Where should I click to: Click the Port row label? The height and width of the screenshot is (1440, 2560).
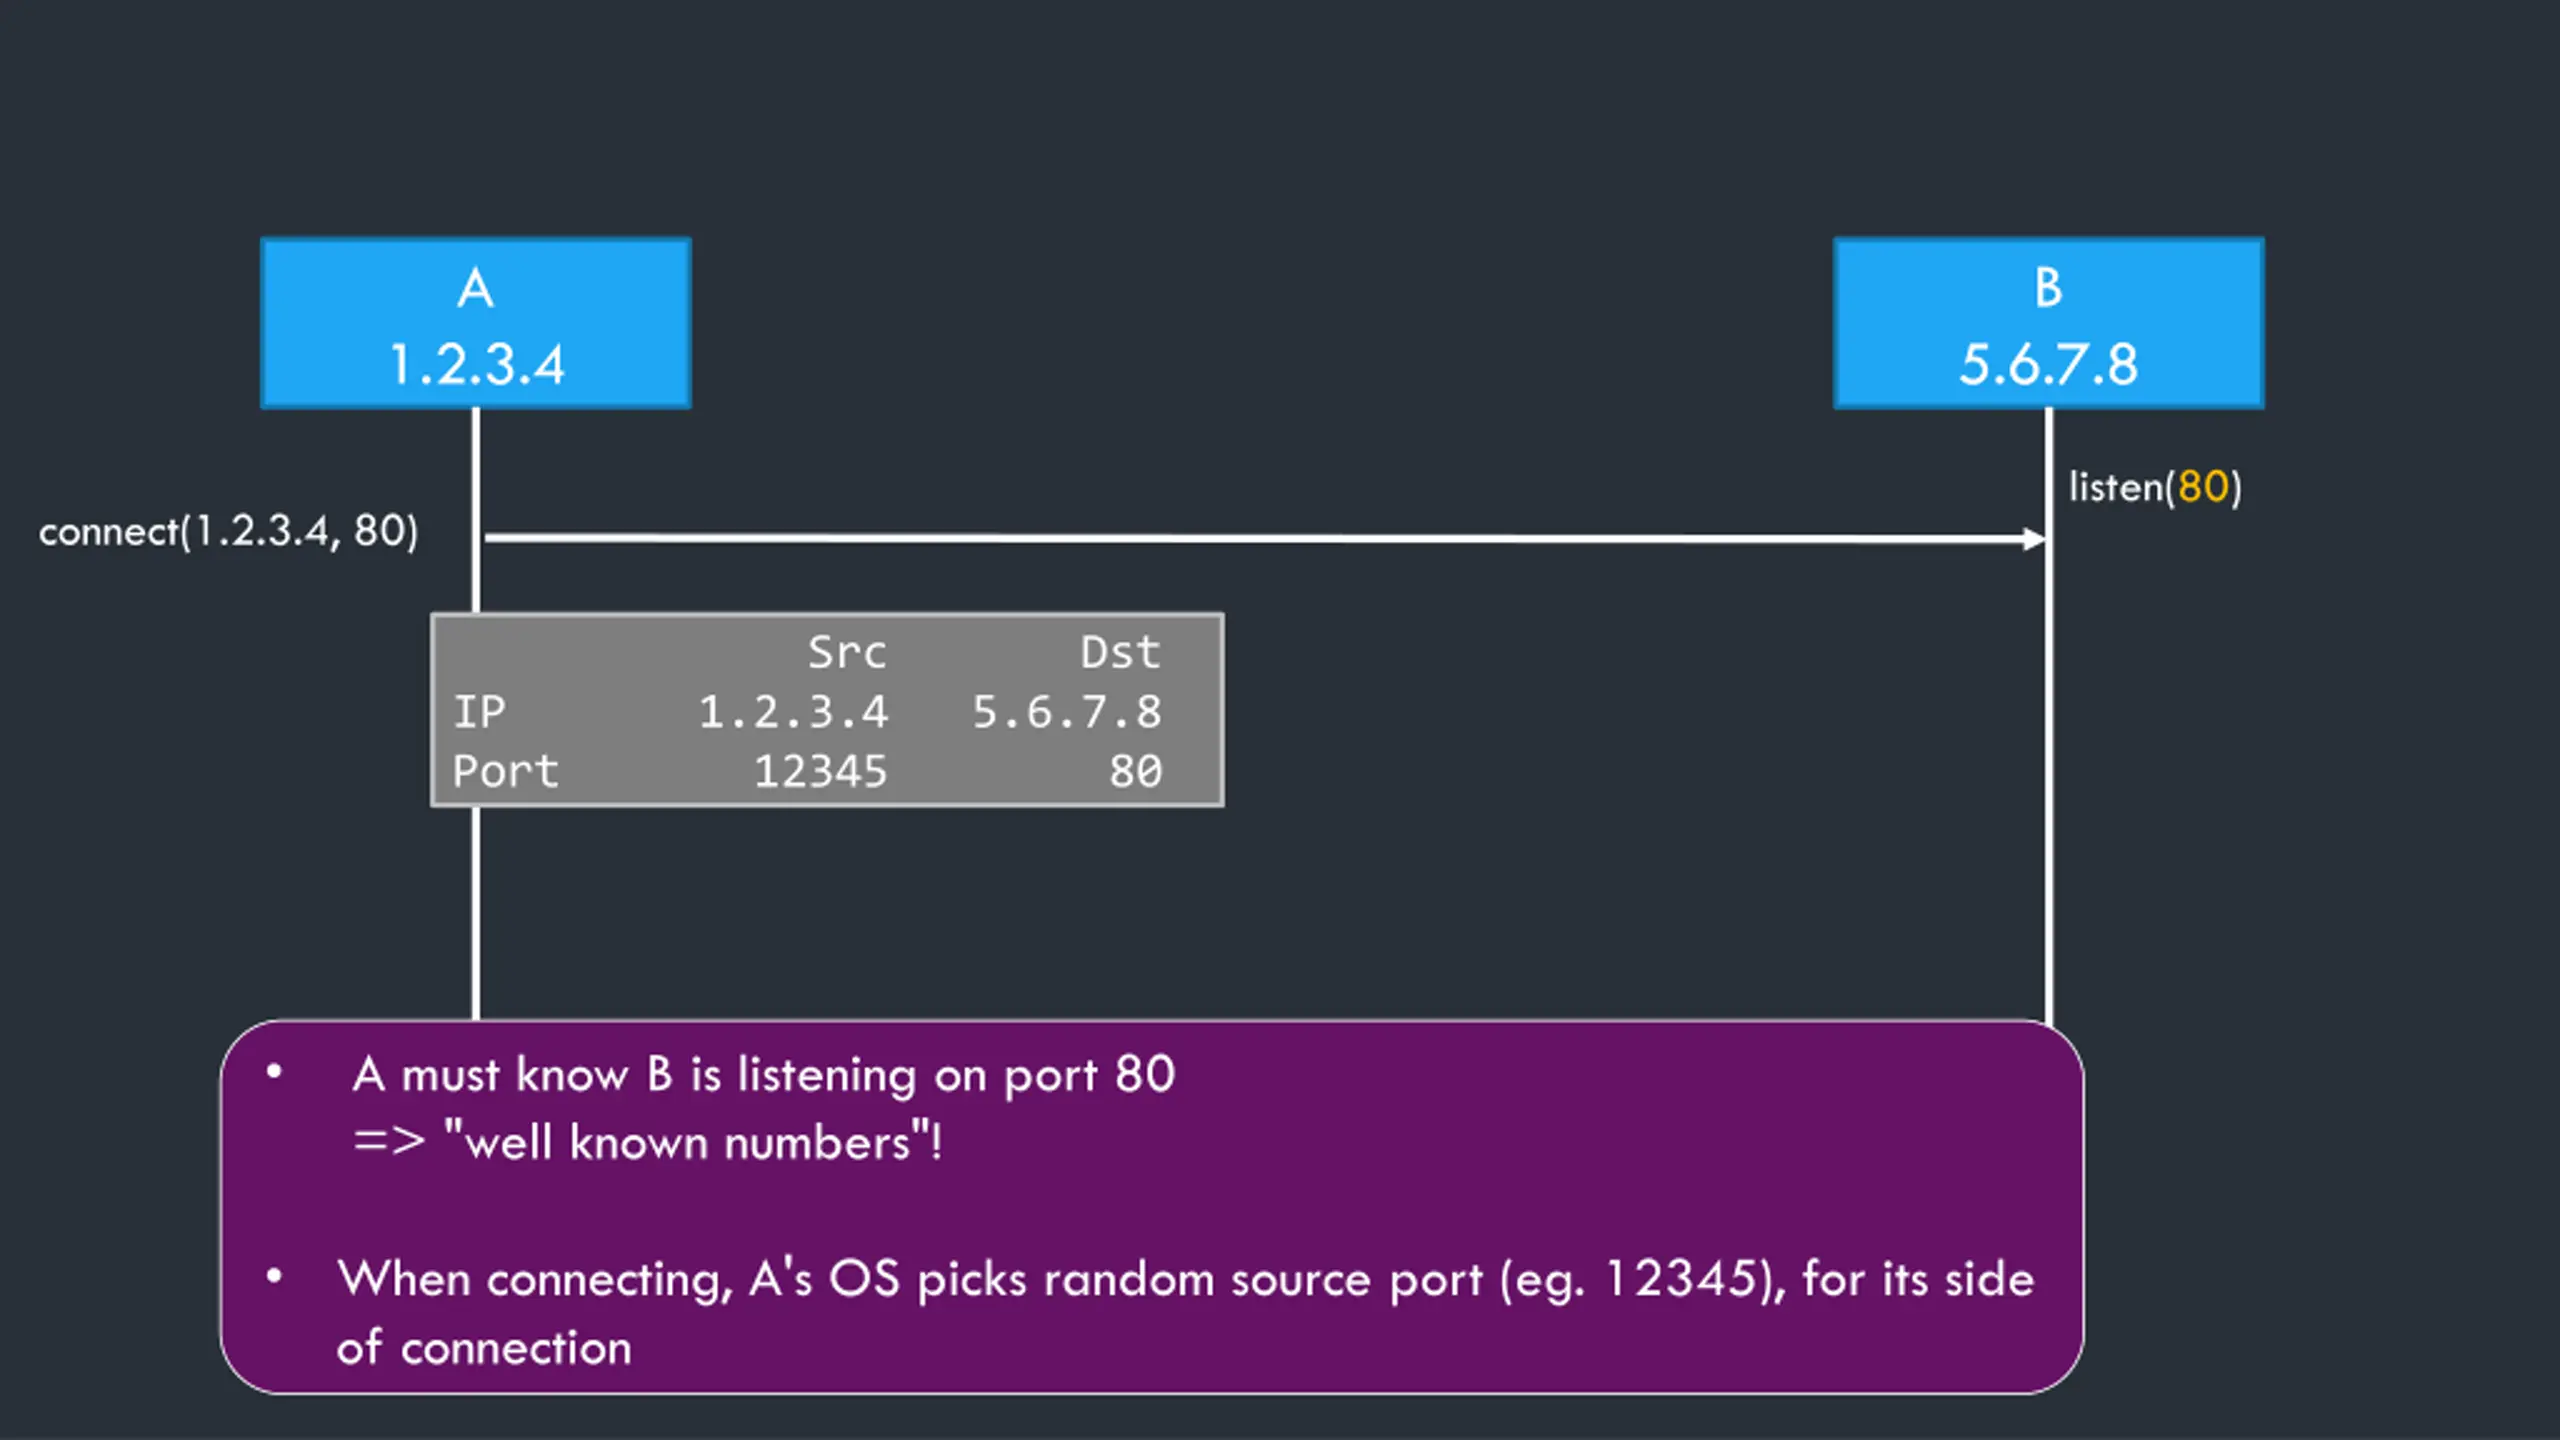(506, 771)
